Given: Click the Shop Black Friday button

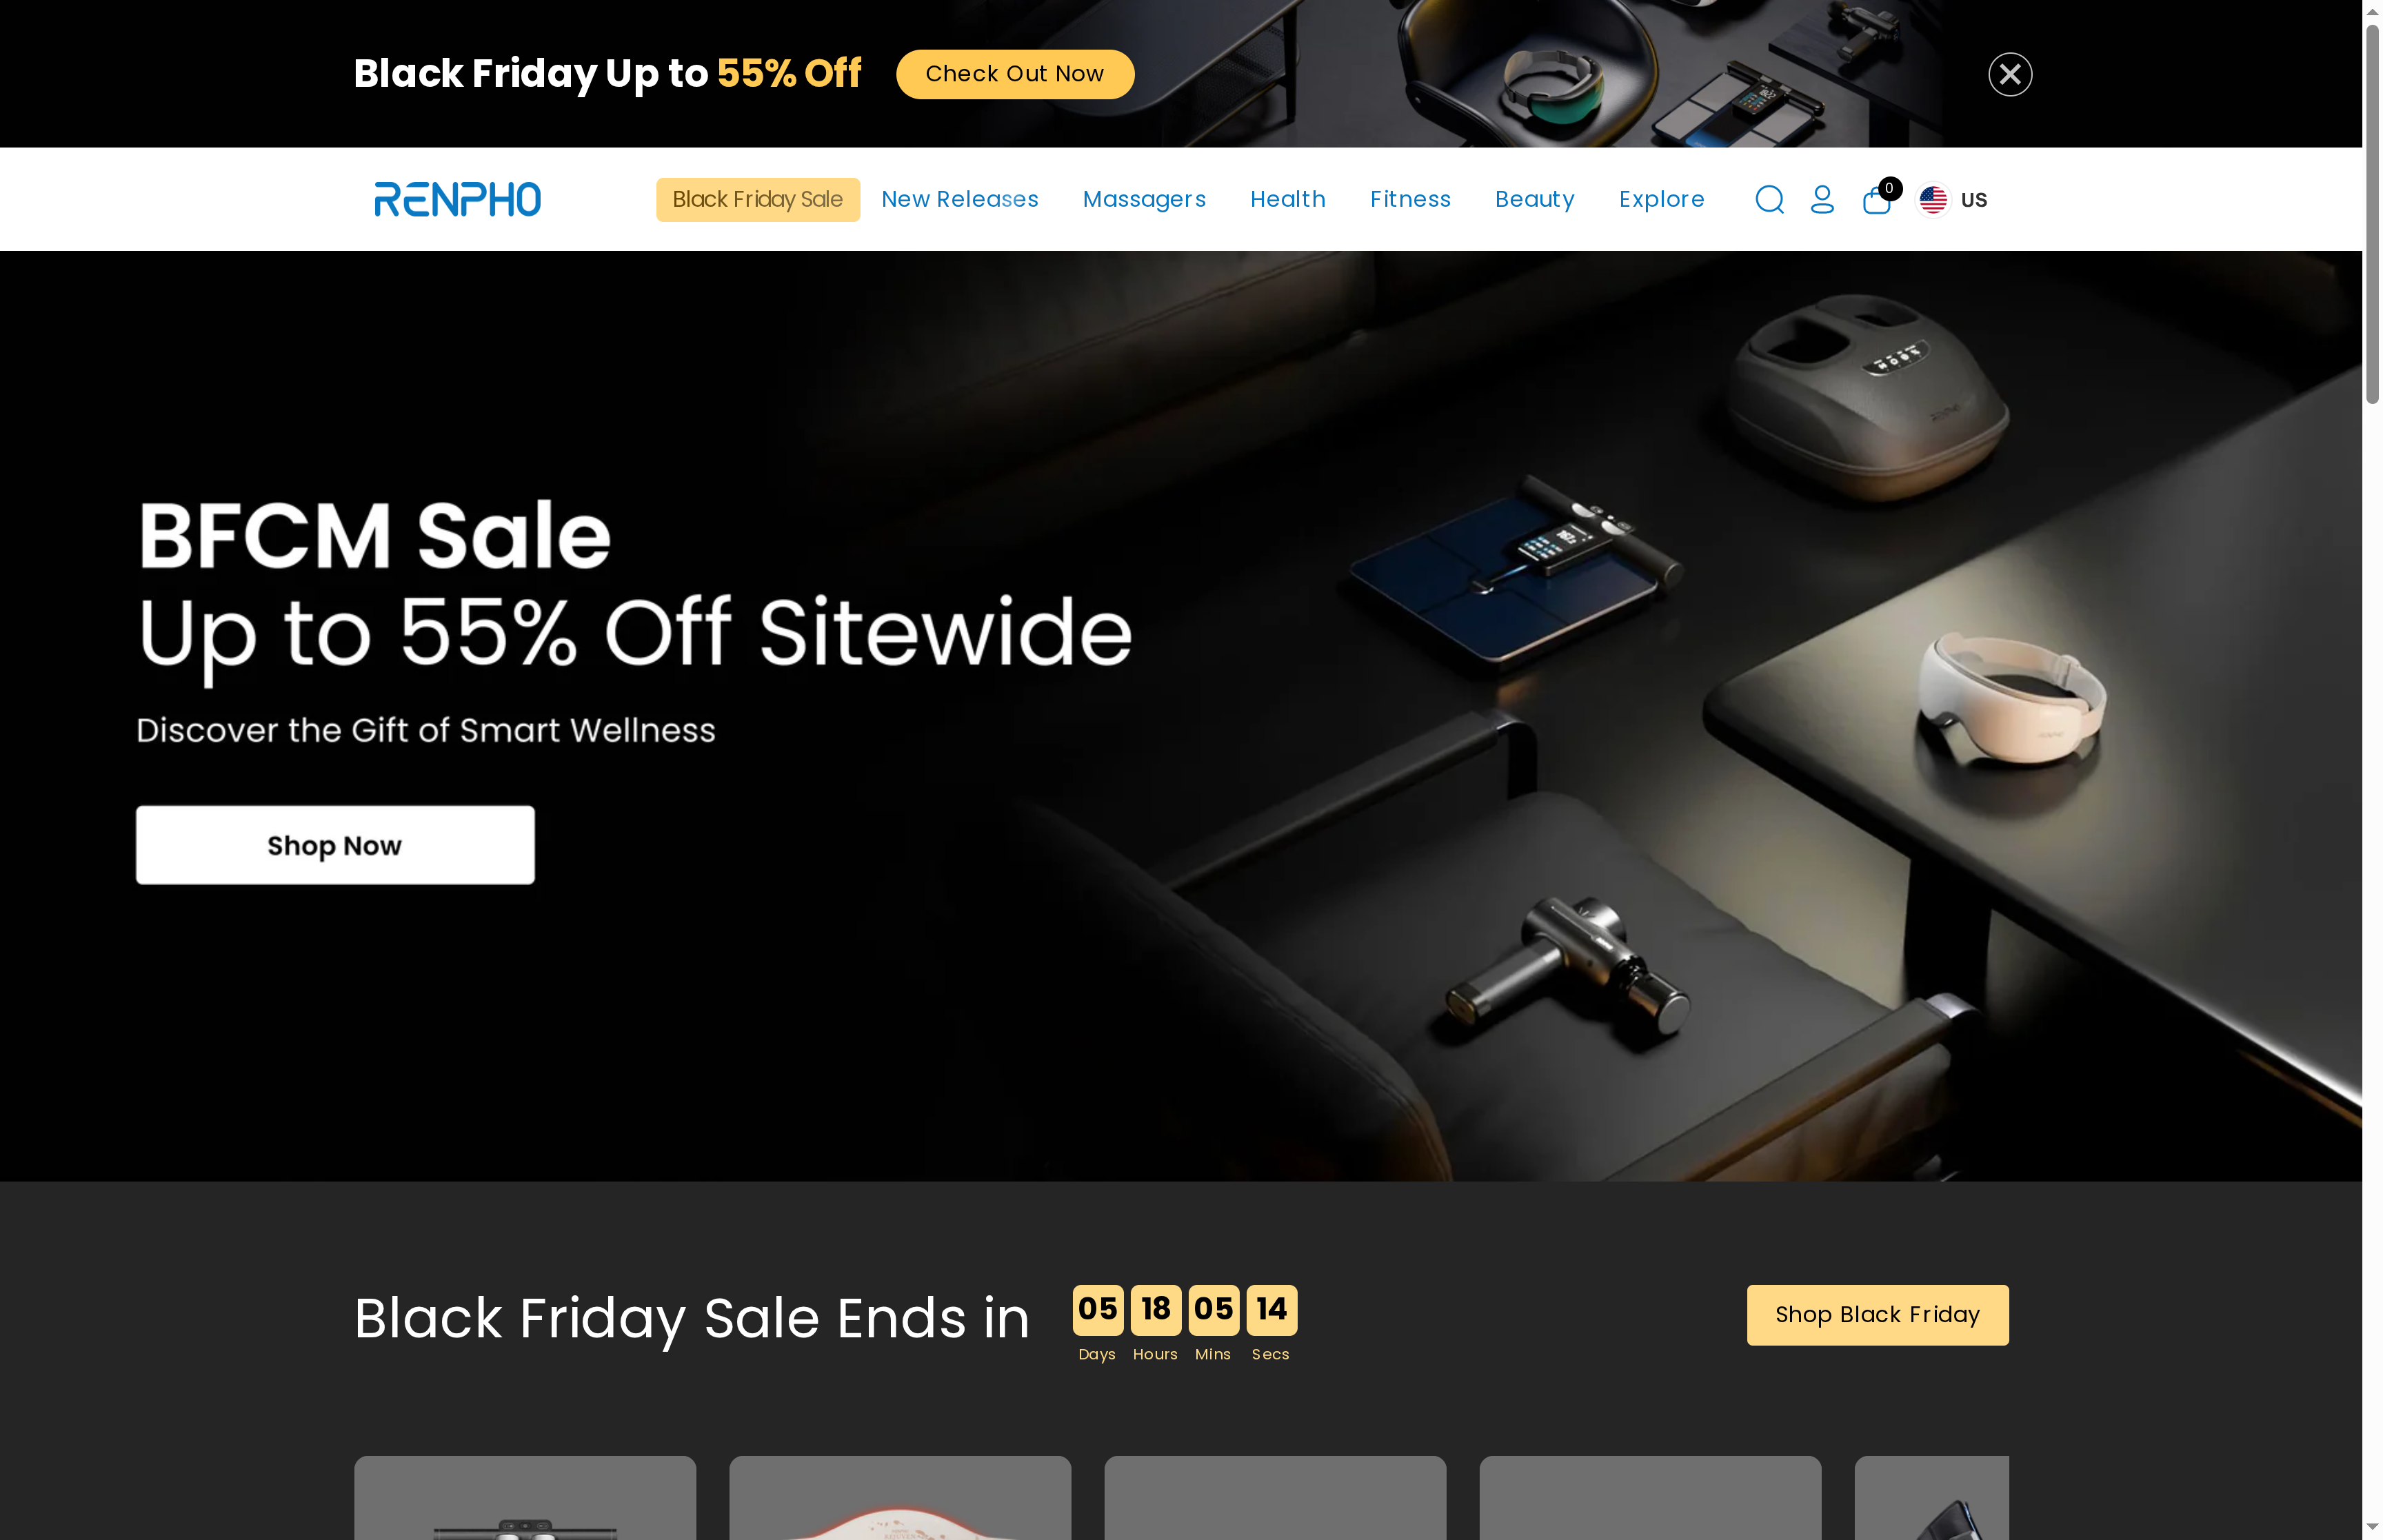Looking at the screenshot, I should pyautogui.click(x=1877, y=1314).
